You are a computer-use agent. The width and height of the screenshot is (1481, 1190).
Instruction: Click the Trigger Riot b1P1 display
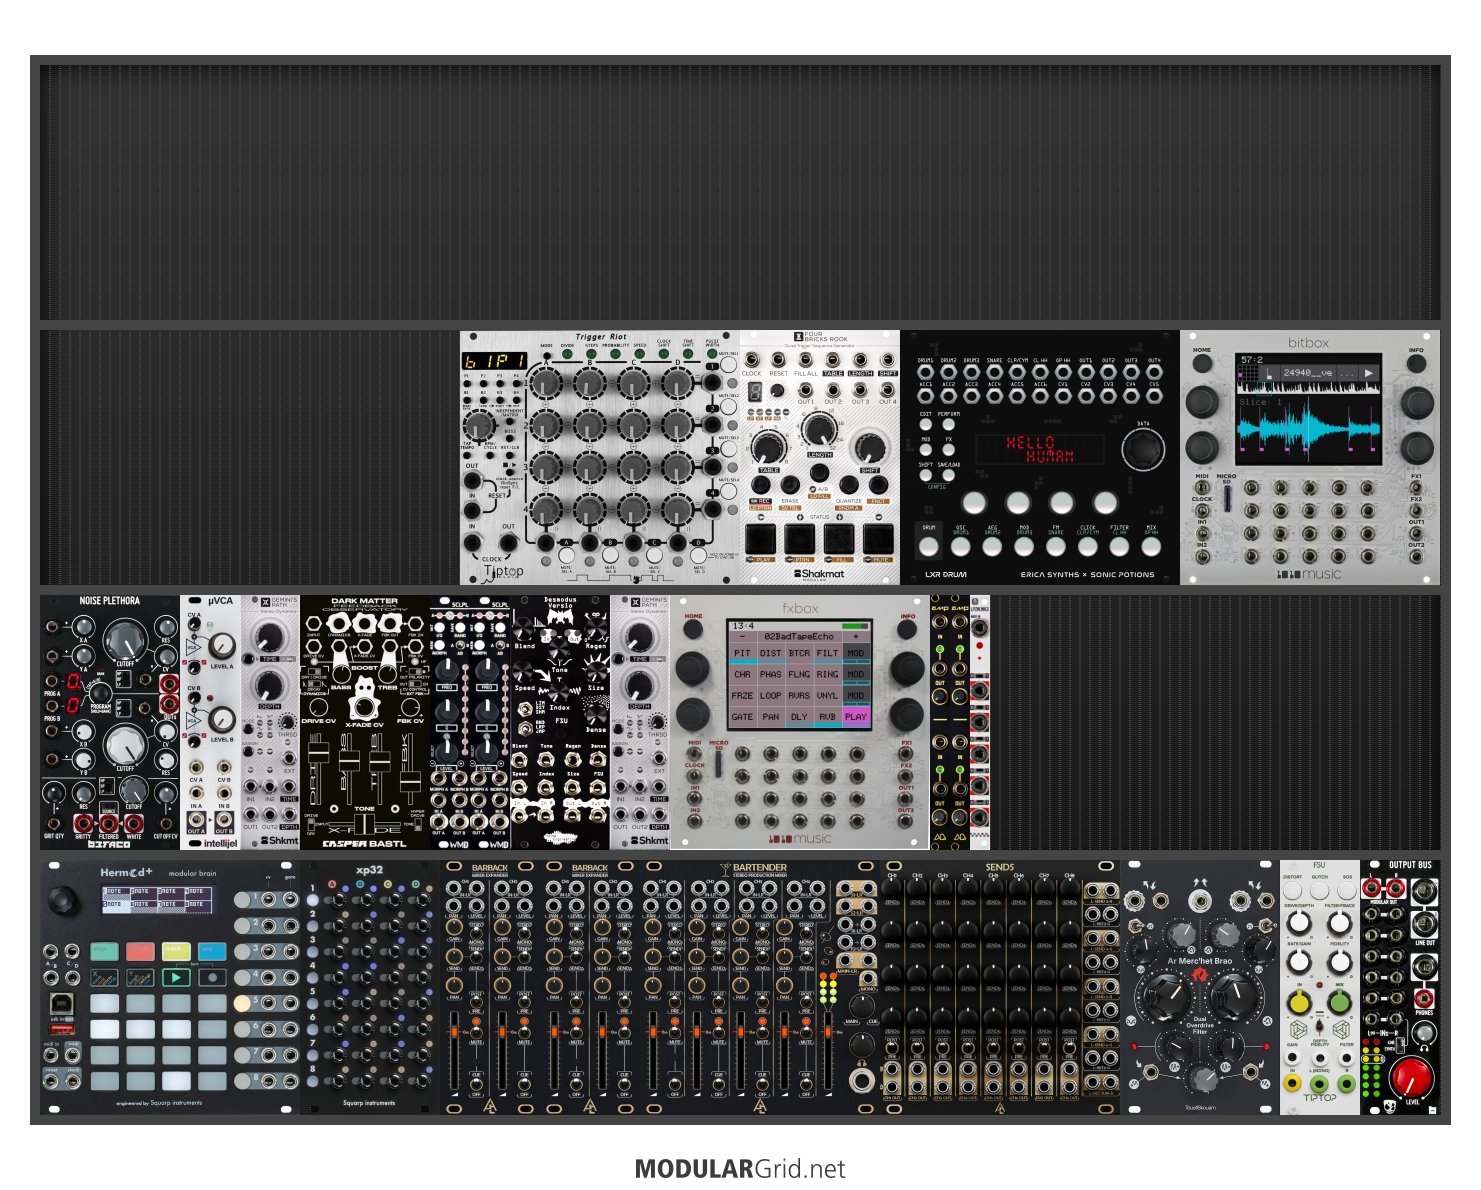point(493,360)
